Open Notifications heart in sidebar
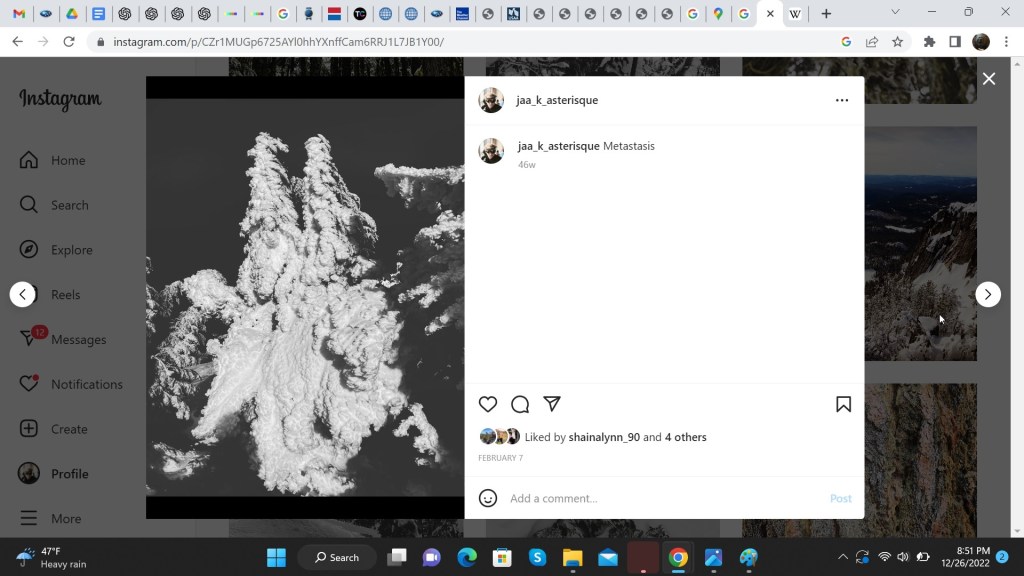The width and height of the screenshot is (1024, 576). [x=85, y=384]
